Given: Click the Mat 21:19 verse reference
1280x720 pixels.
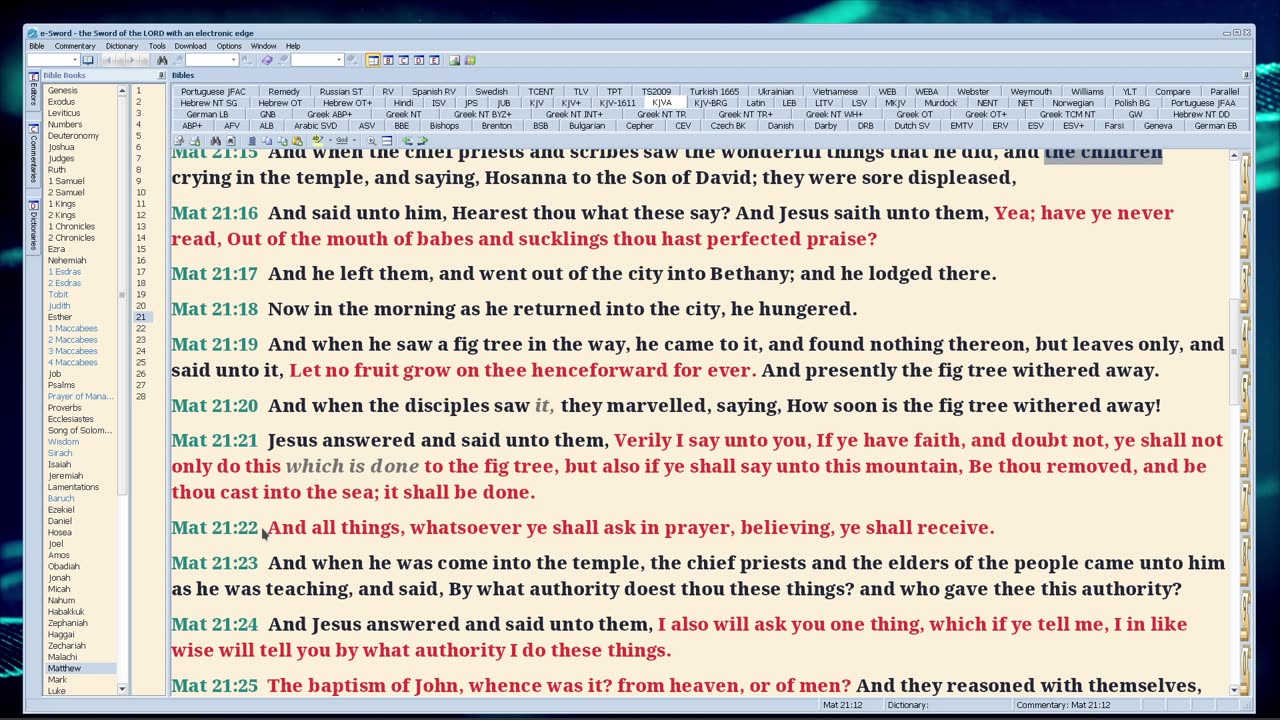Looking at the screenshot, I should click(x=214, y=344).
